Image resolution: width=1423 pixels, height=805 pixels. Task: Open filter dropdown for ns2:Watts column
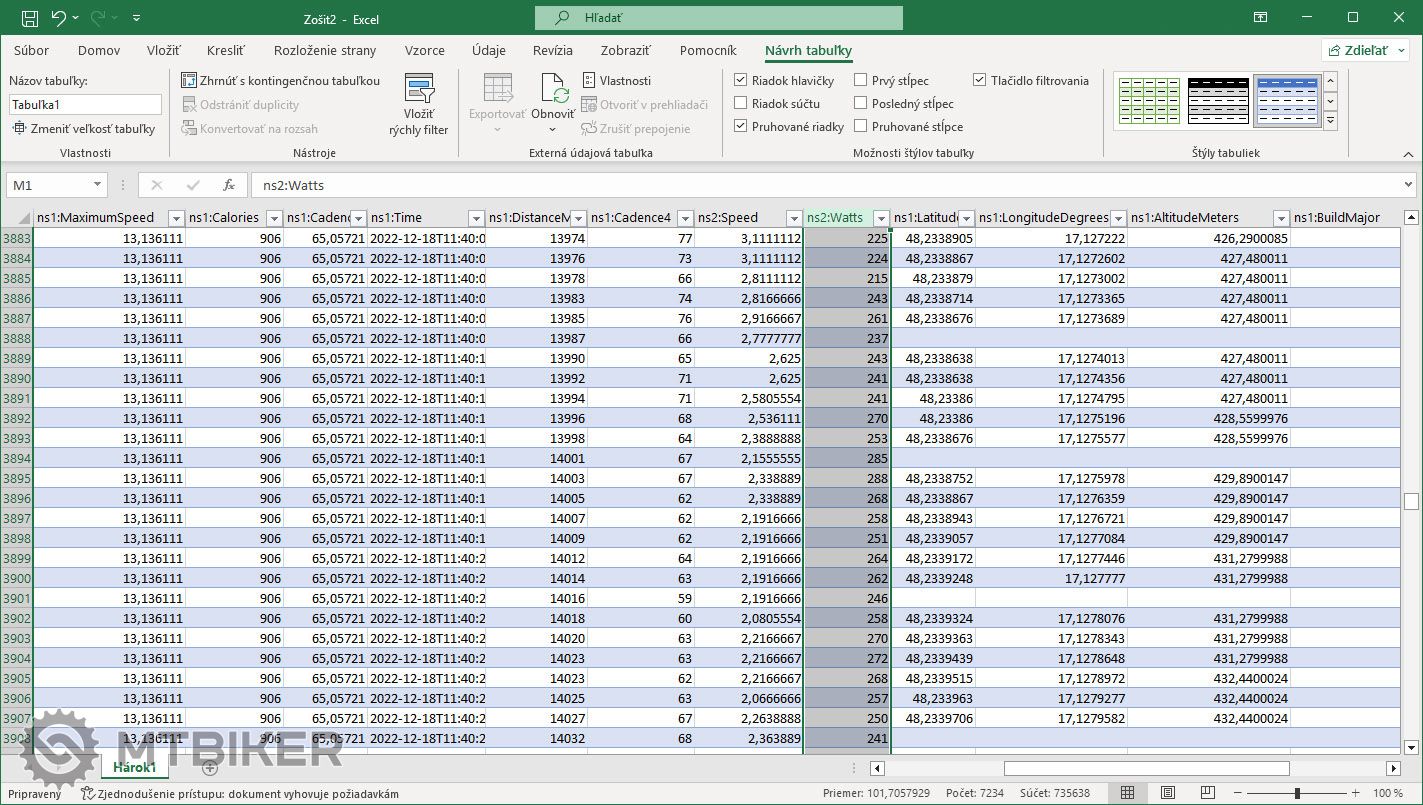(x=881, y=218)
